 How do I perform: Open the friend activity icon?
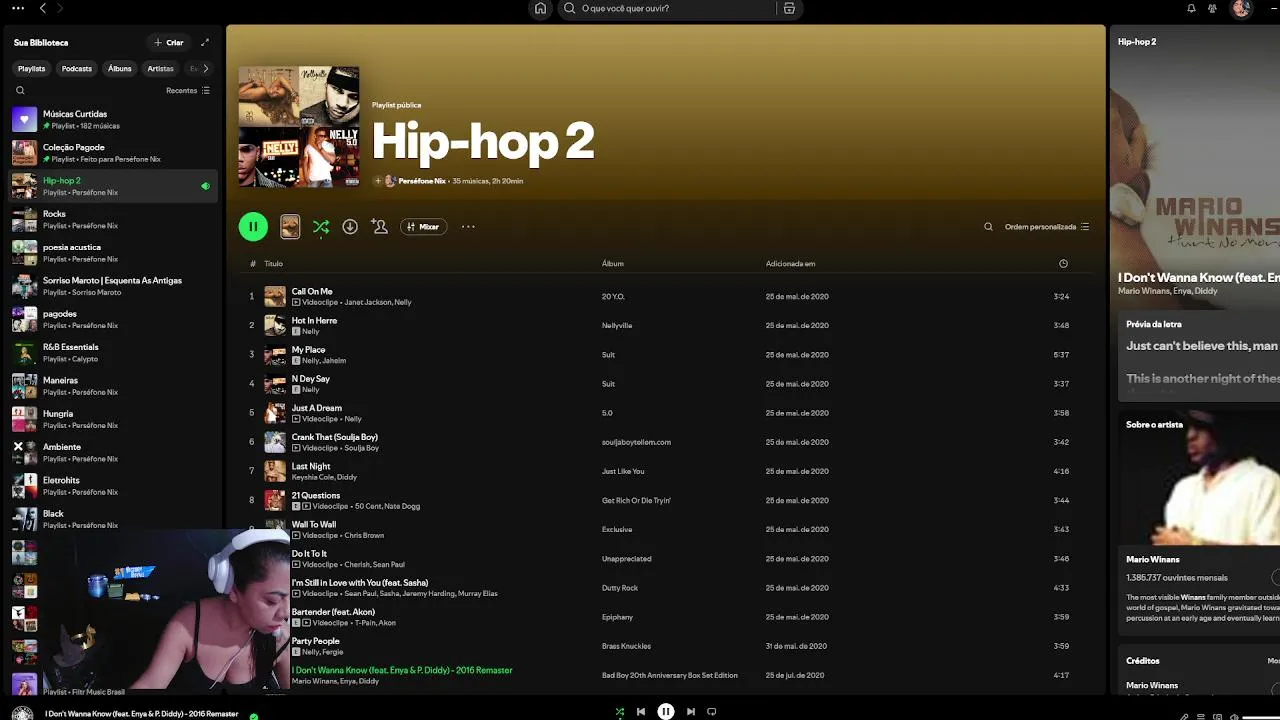[1212, 8]
